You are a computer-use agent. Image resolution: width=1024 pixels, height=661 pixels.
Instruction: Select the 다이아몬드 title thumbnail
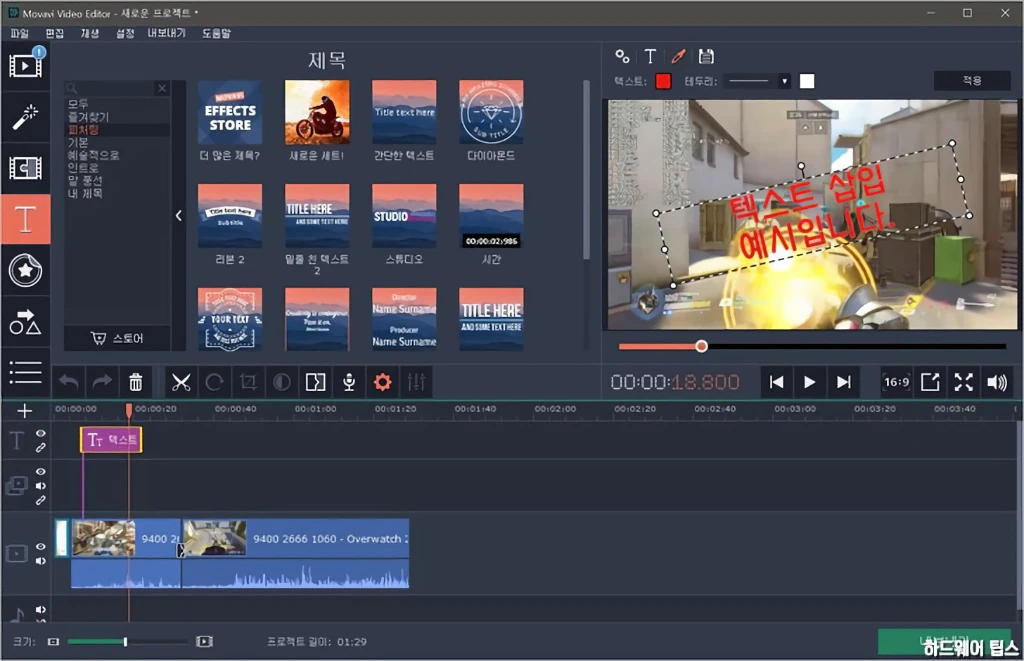pyautogui.click(x=491, y=112)
